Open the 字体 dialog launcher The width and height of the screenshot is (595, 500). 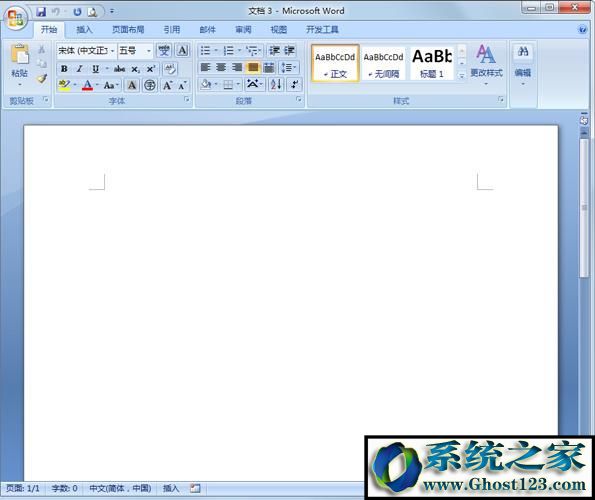pos(186,99)
